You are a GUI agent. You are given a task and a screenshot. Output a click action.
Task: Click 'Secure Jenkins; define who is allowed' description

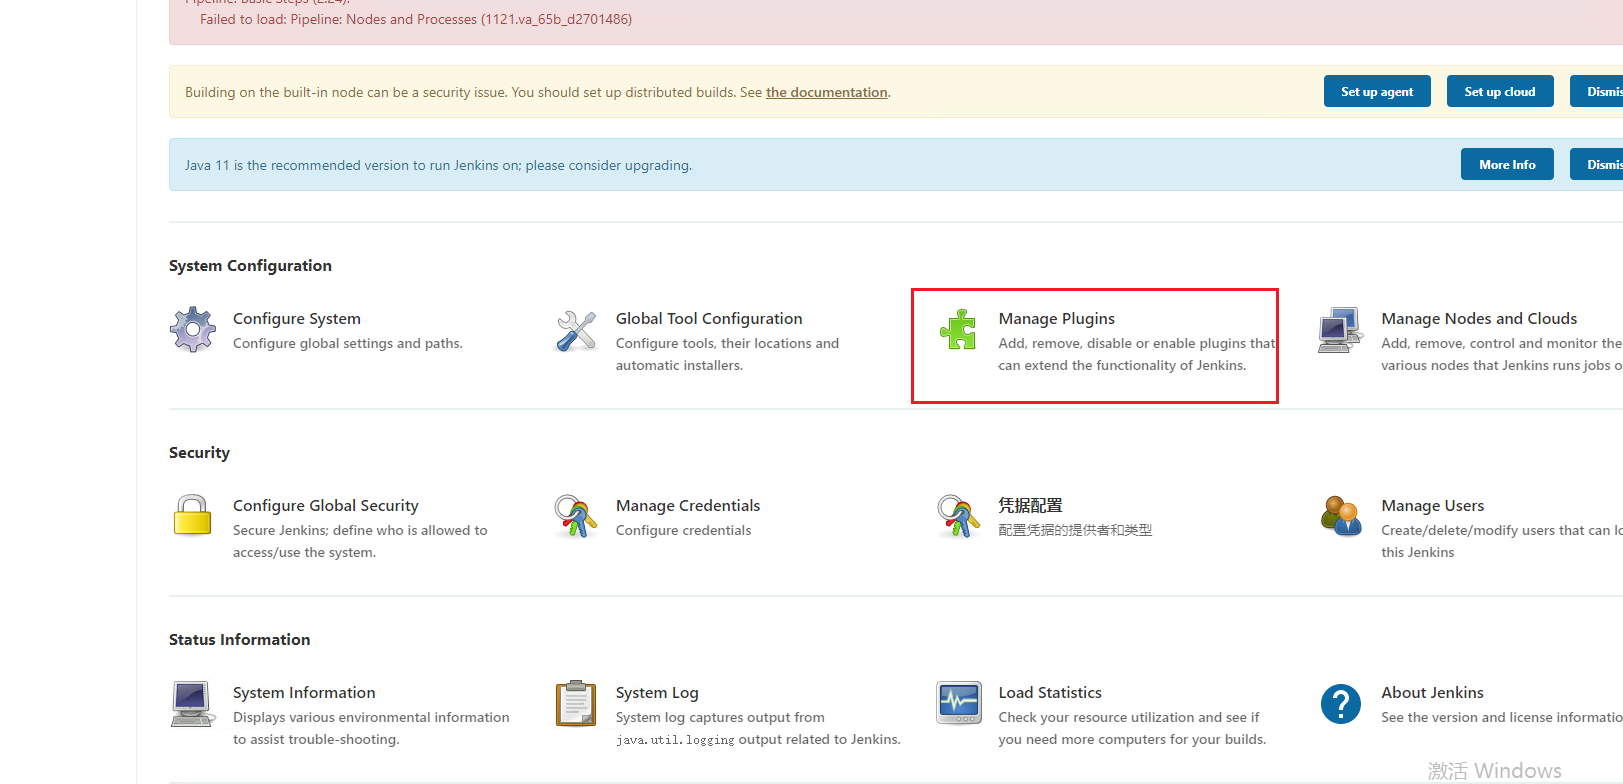360,541
